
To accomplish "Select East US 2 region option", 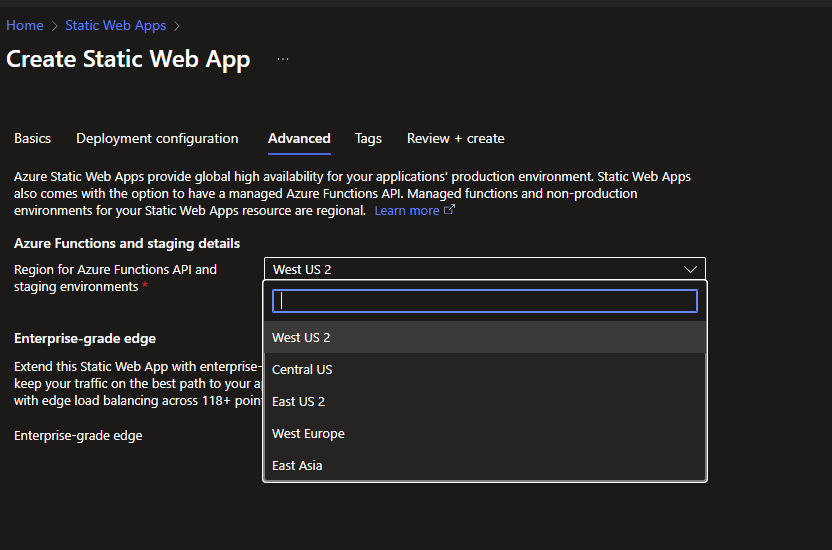I will tap(484, 401).
